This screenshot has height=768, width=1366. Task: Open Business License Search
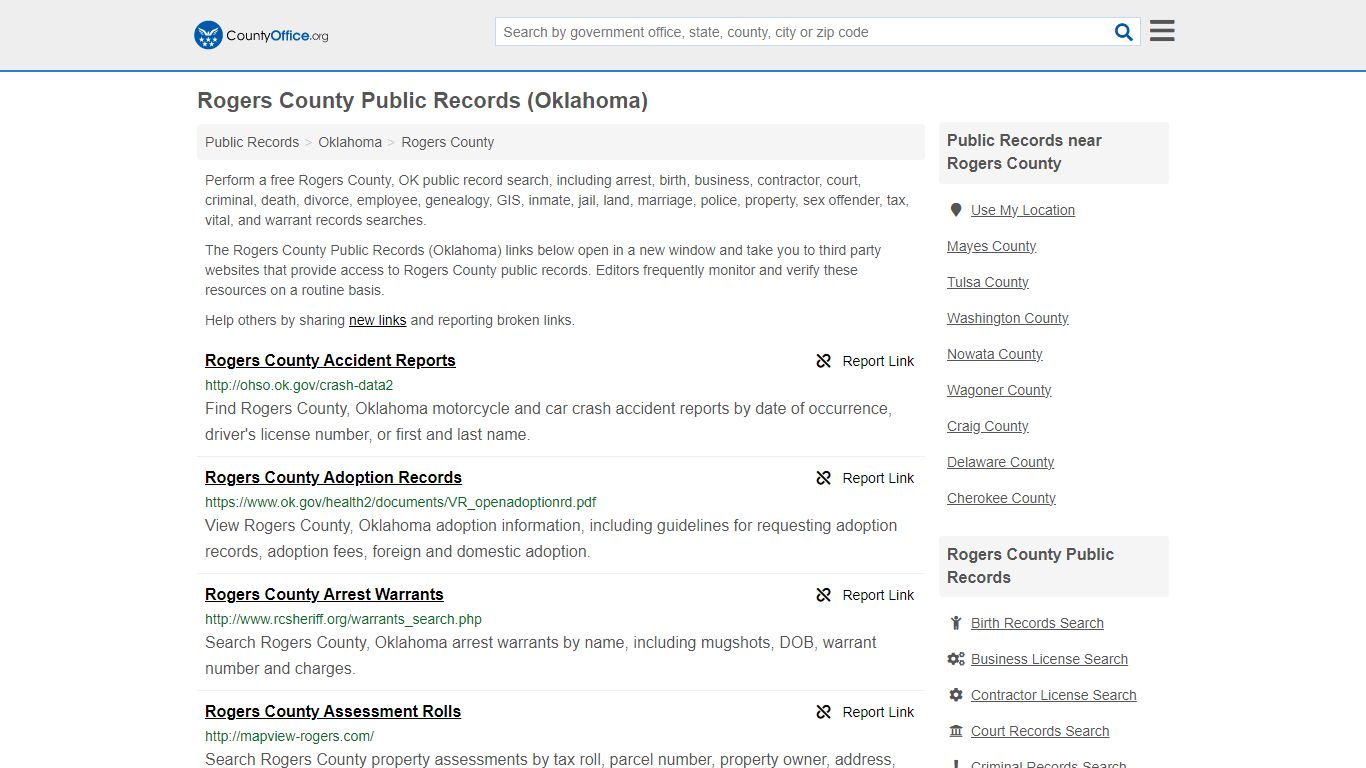click(x=1049, y=659)
